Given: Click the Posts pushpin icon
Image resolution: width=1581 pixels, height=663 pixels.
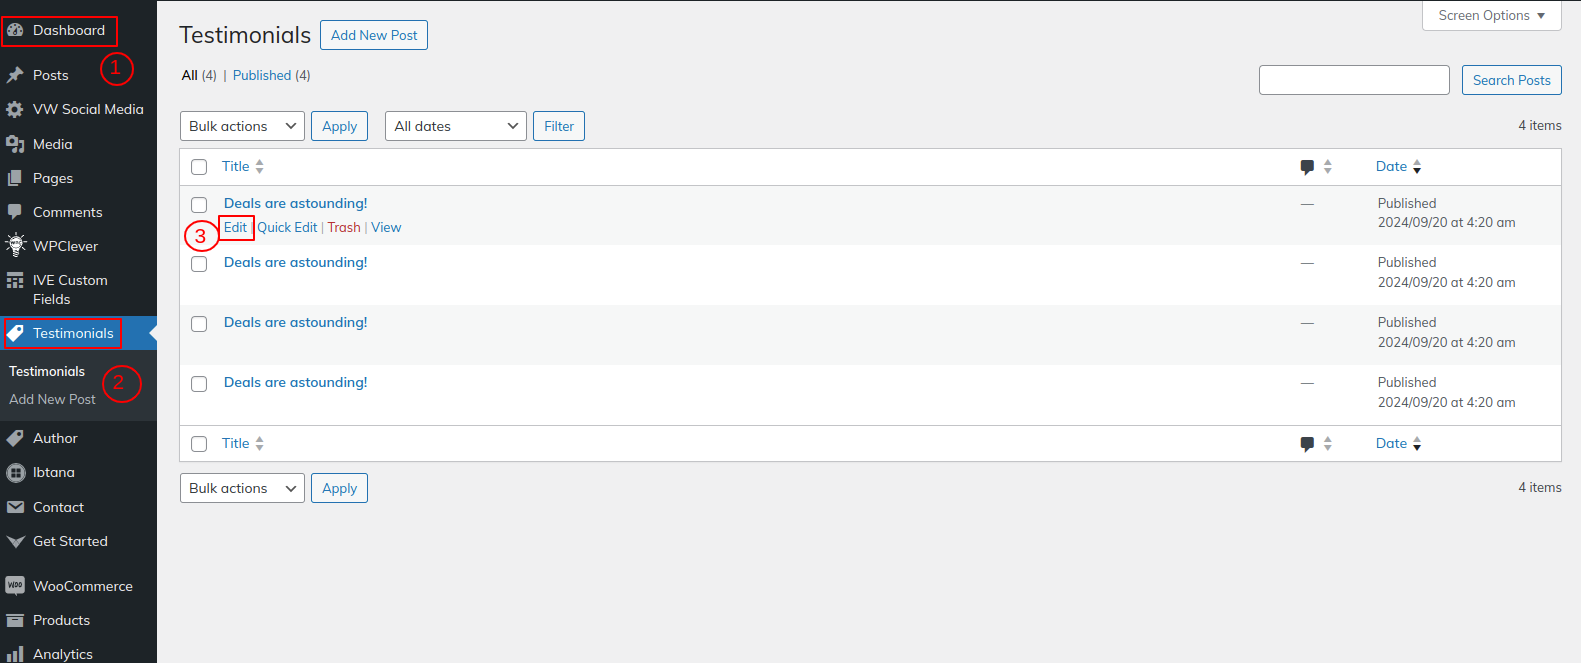Looking at the screenshot, I should (x=15, y=75).
